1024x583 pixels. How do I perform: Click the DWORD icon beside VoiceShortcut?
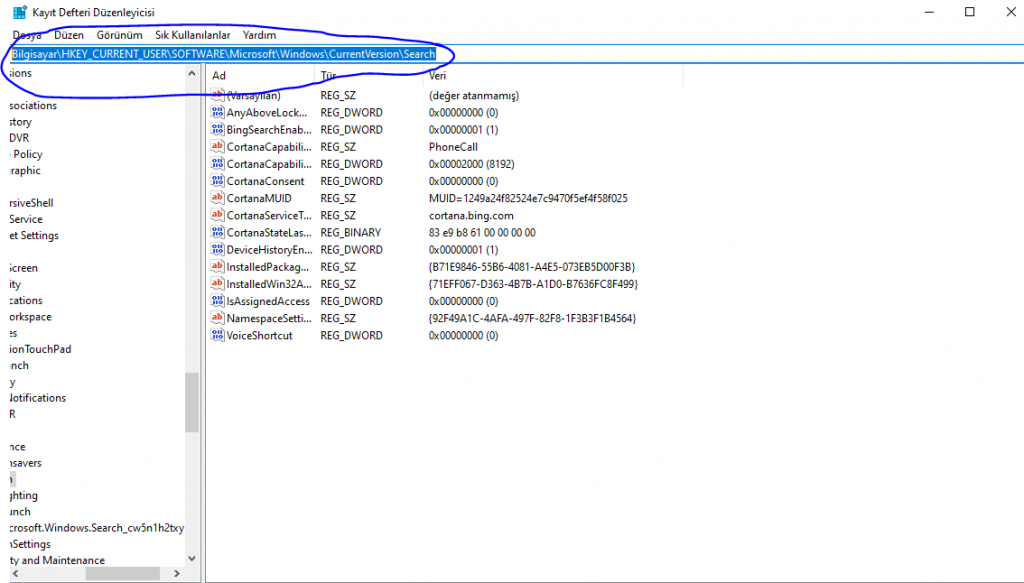(217, 335)
